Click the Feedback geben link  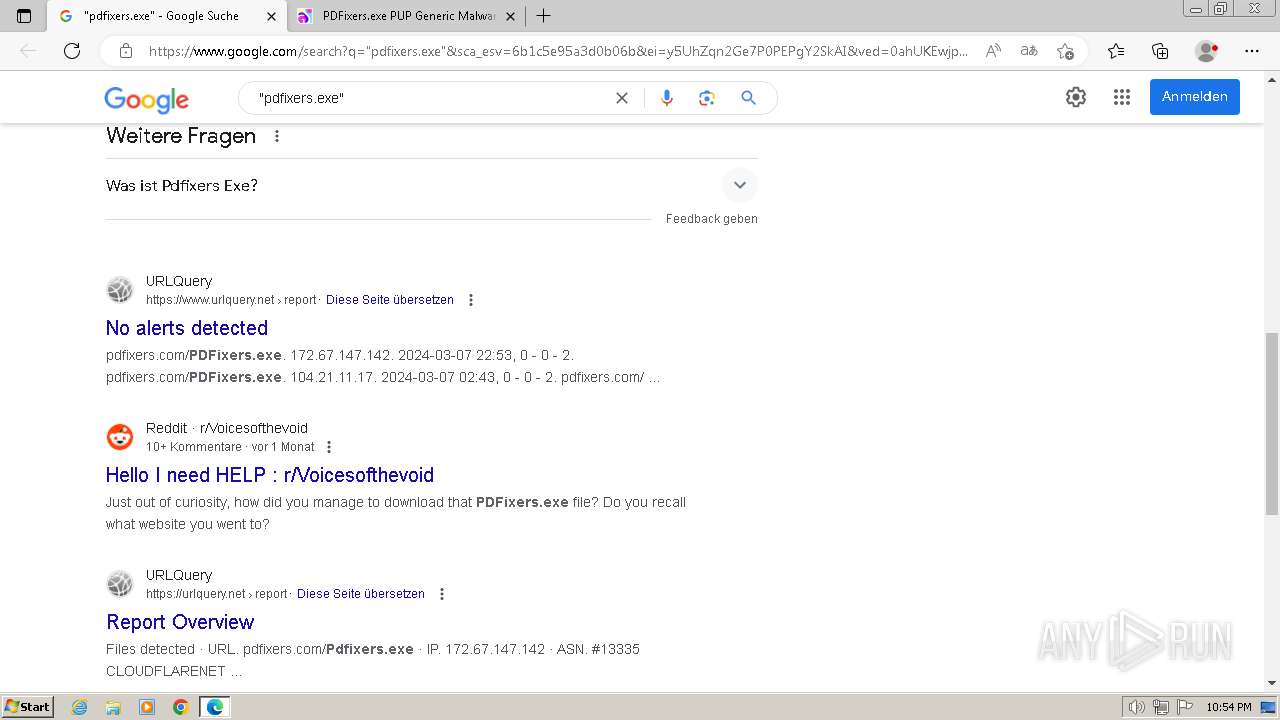712,219
